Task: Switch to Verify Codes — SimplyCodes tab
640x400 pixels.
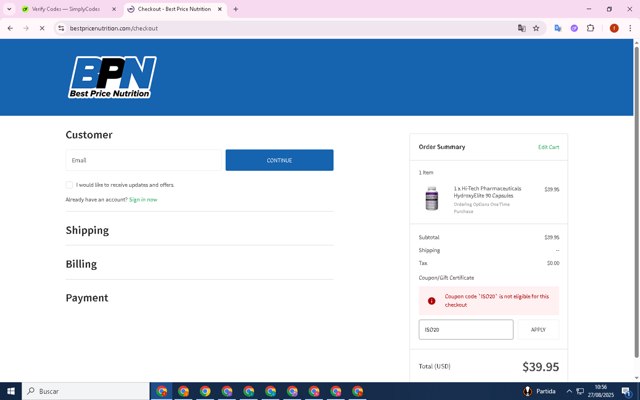Action: (x=65, y=9)
